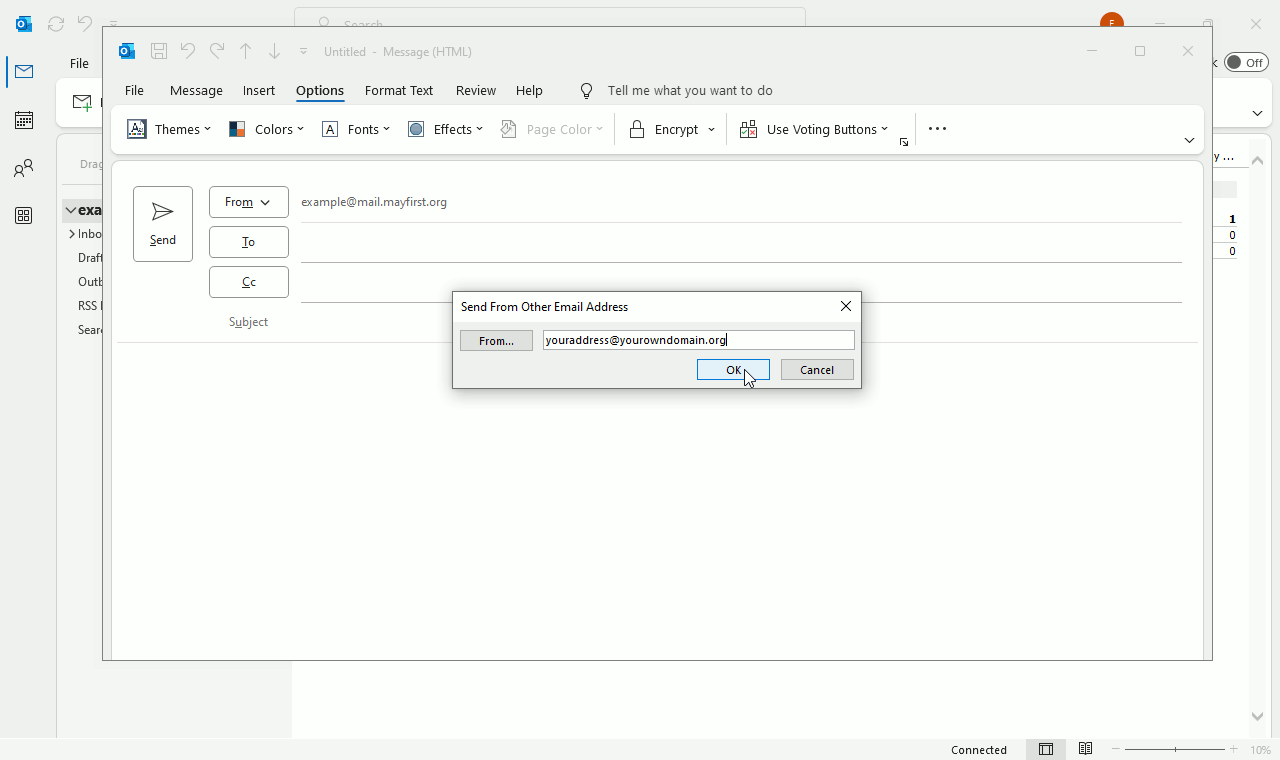Expand the ribbon display options chevron
This screenshot has height=760, width=1280.
click(x=1189, y=140)
